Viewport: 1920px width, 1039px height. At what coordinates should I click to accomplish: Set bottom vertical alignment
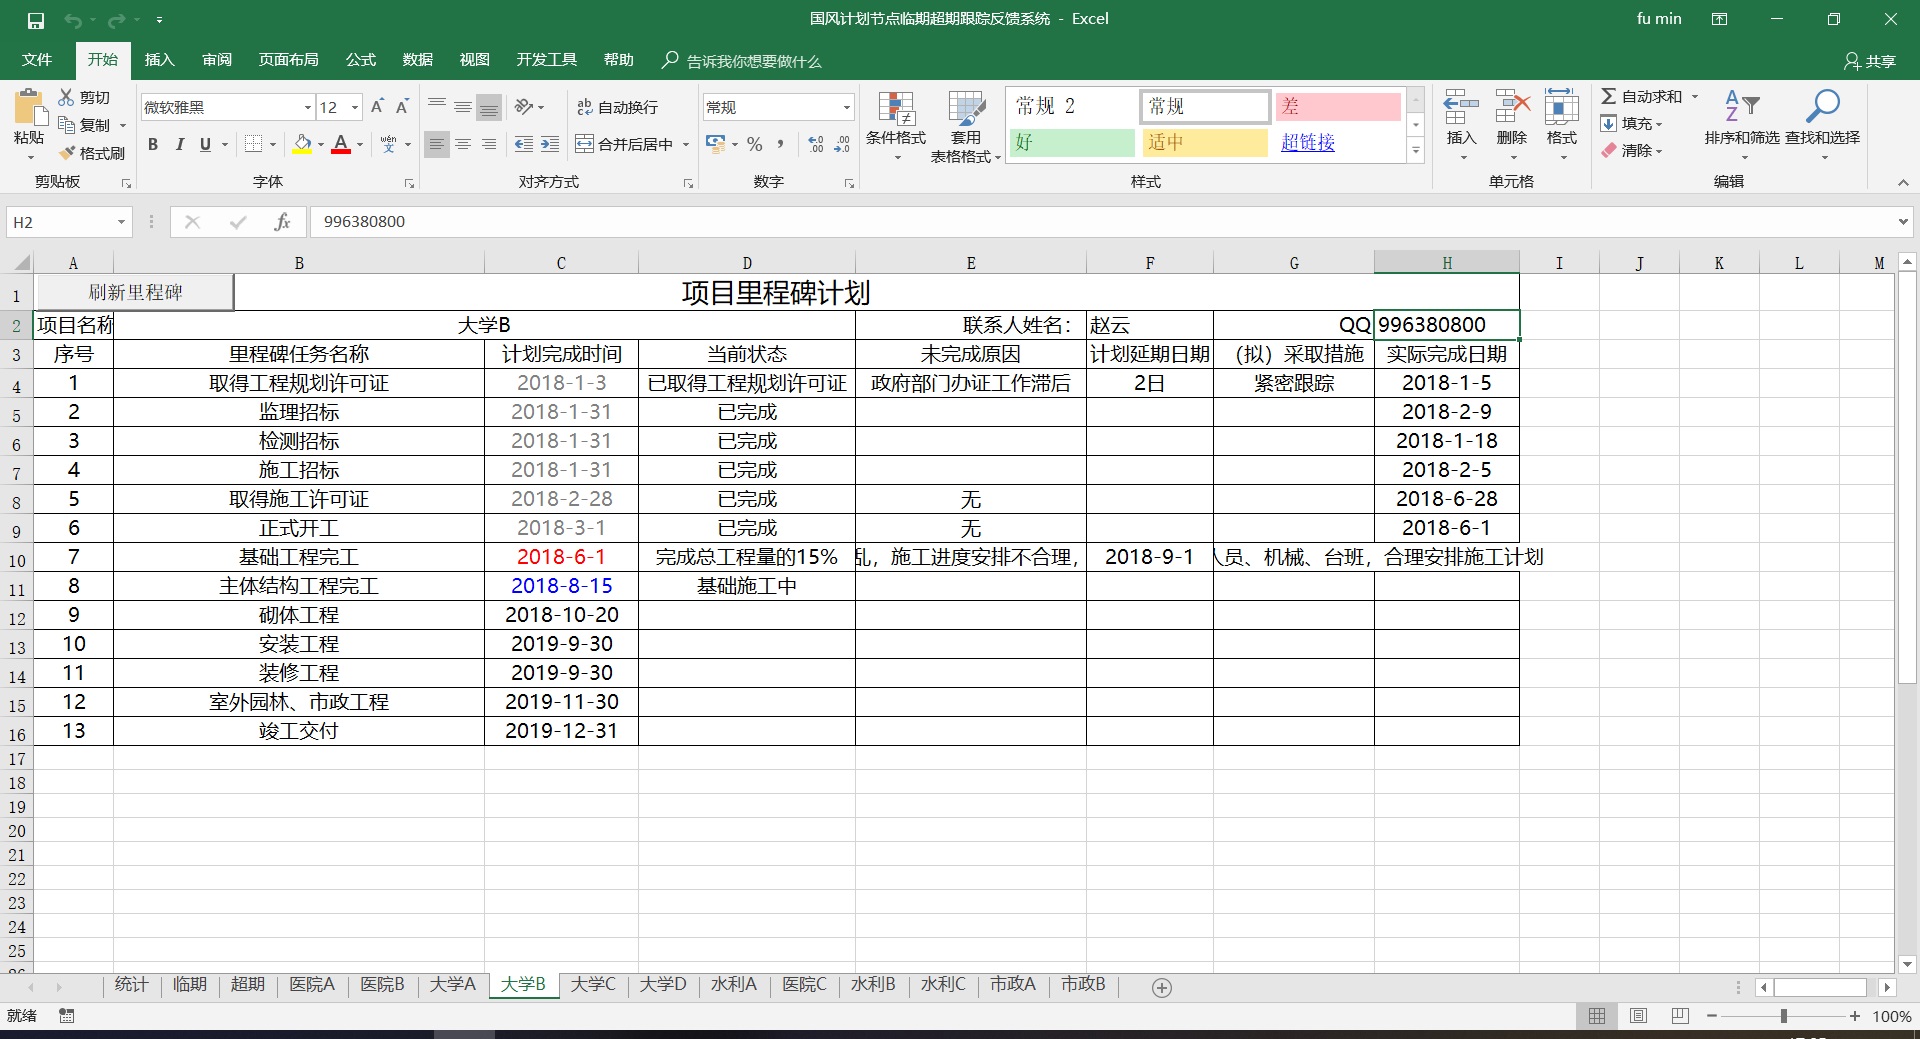tap(489, 107)
